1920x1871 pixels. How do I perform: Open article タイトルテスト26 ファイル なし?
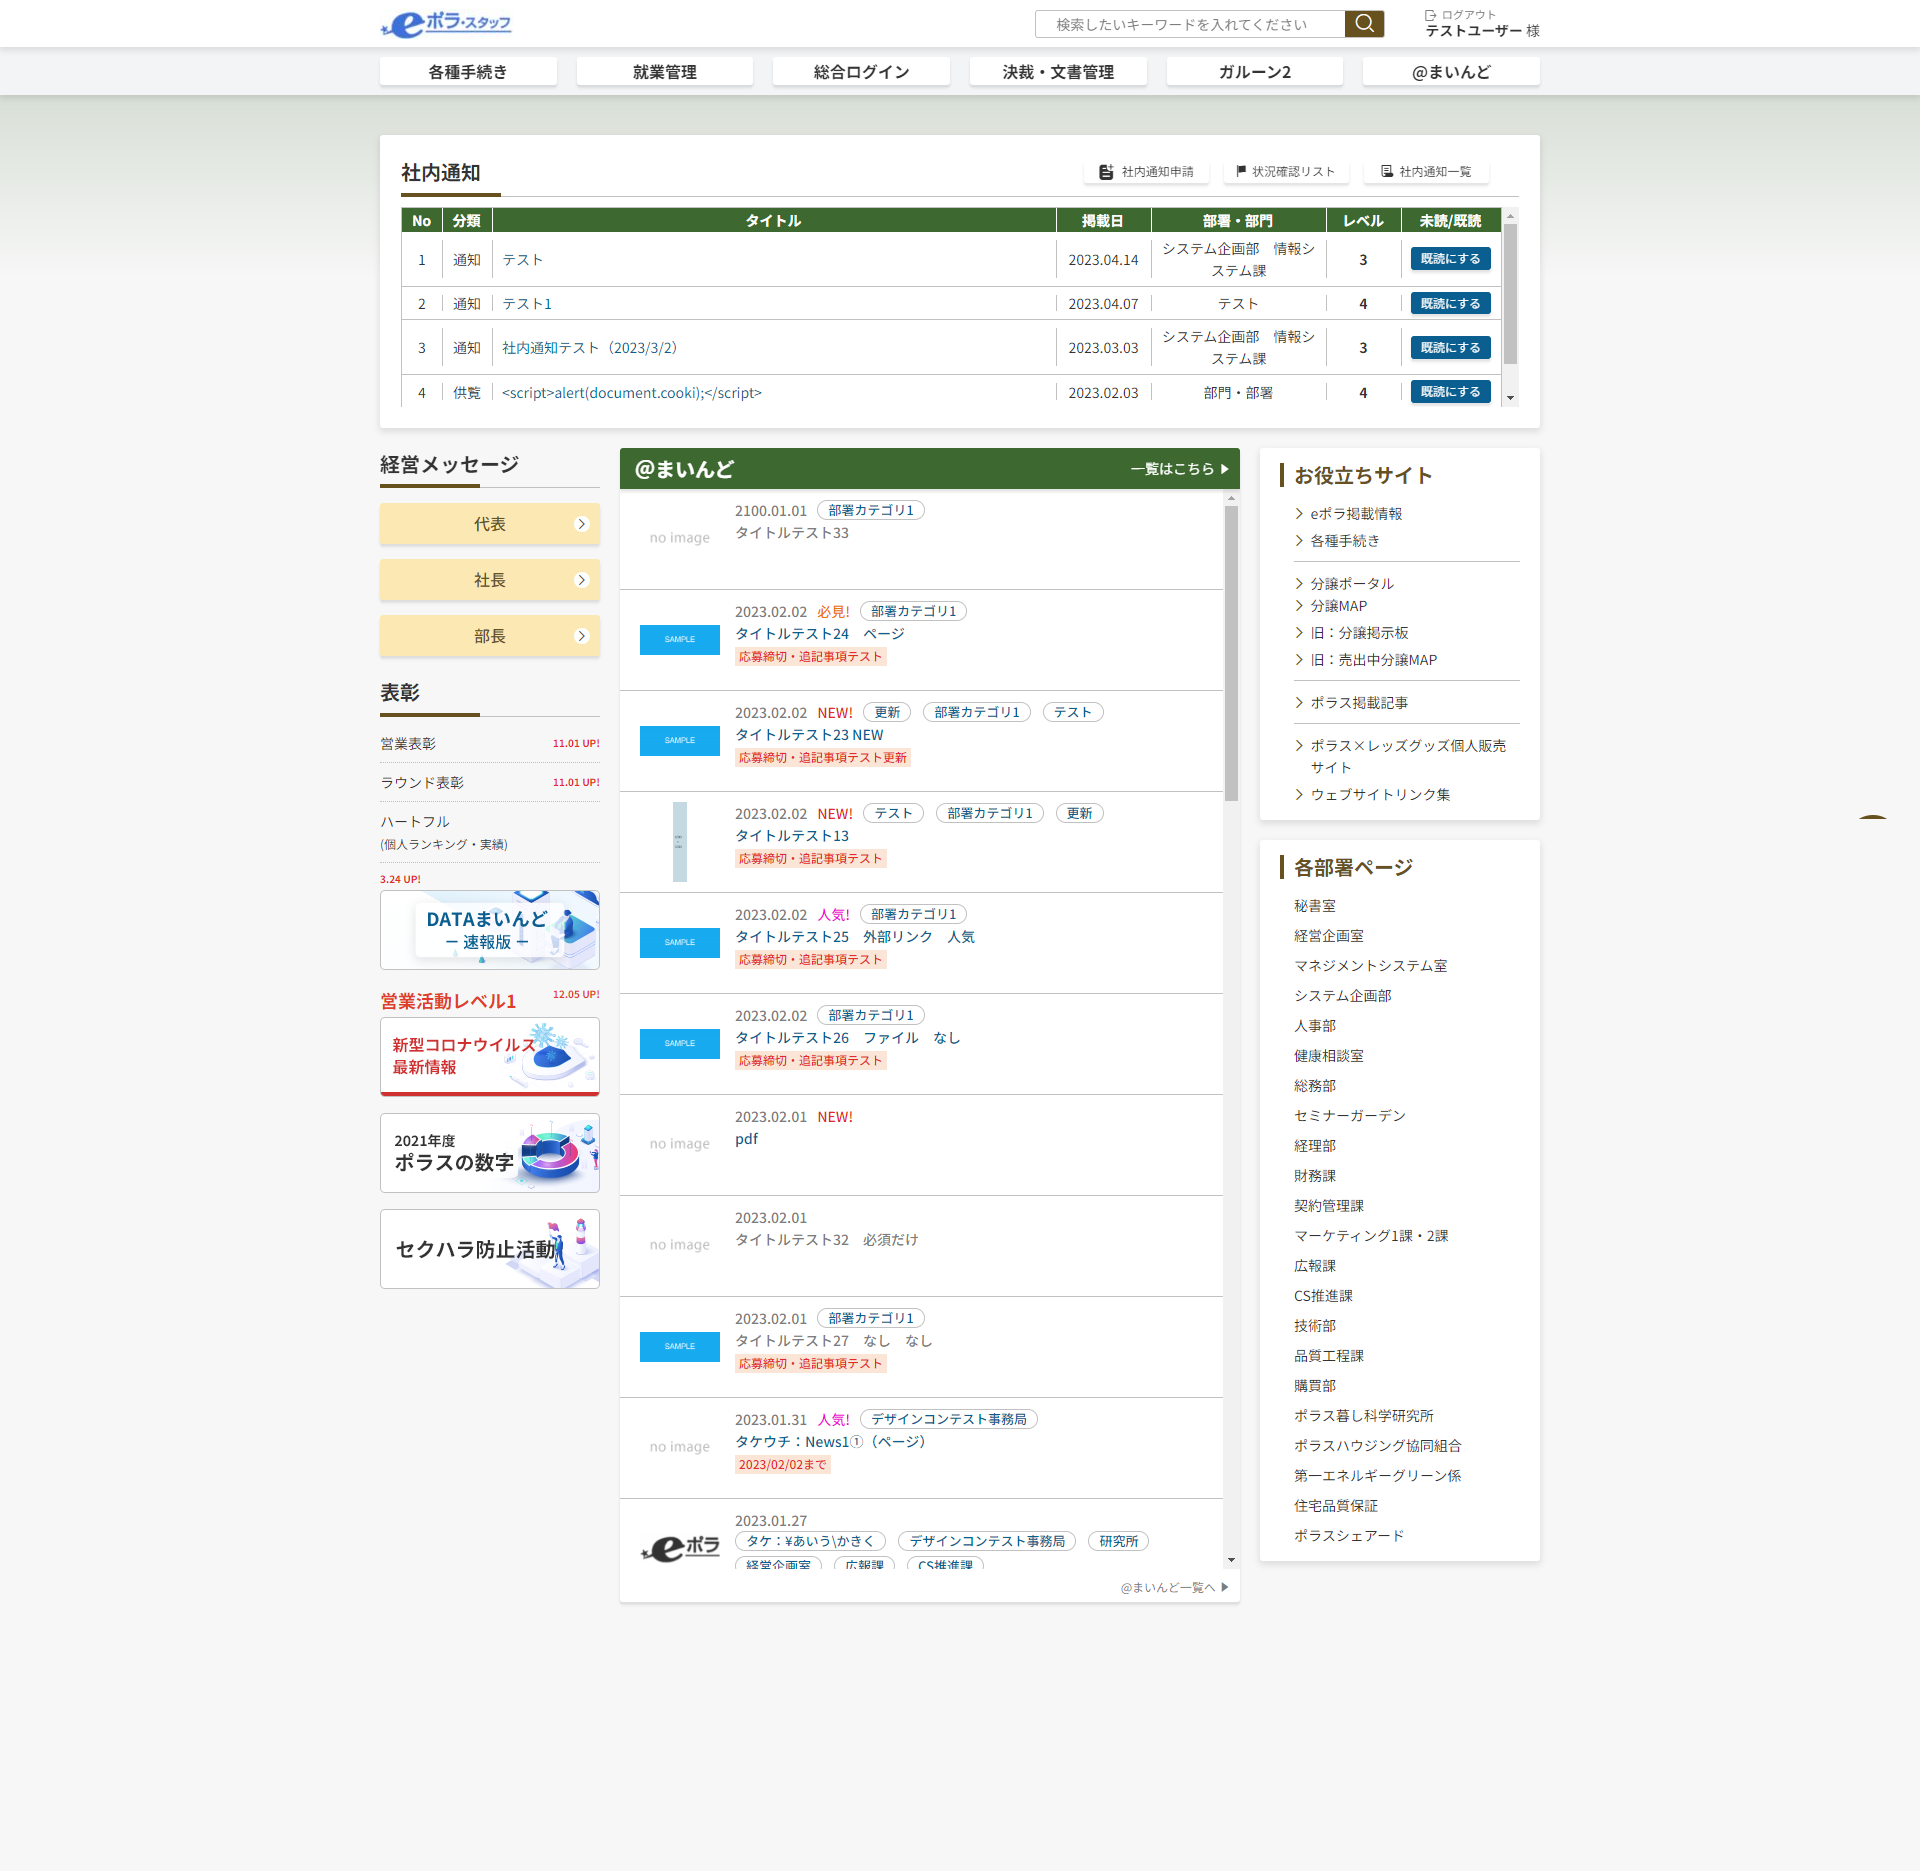848,1038
